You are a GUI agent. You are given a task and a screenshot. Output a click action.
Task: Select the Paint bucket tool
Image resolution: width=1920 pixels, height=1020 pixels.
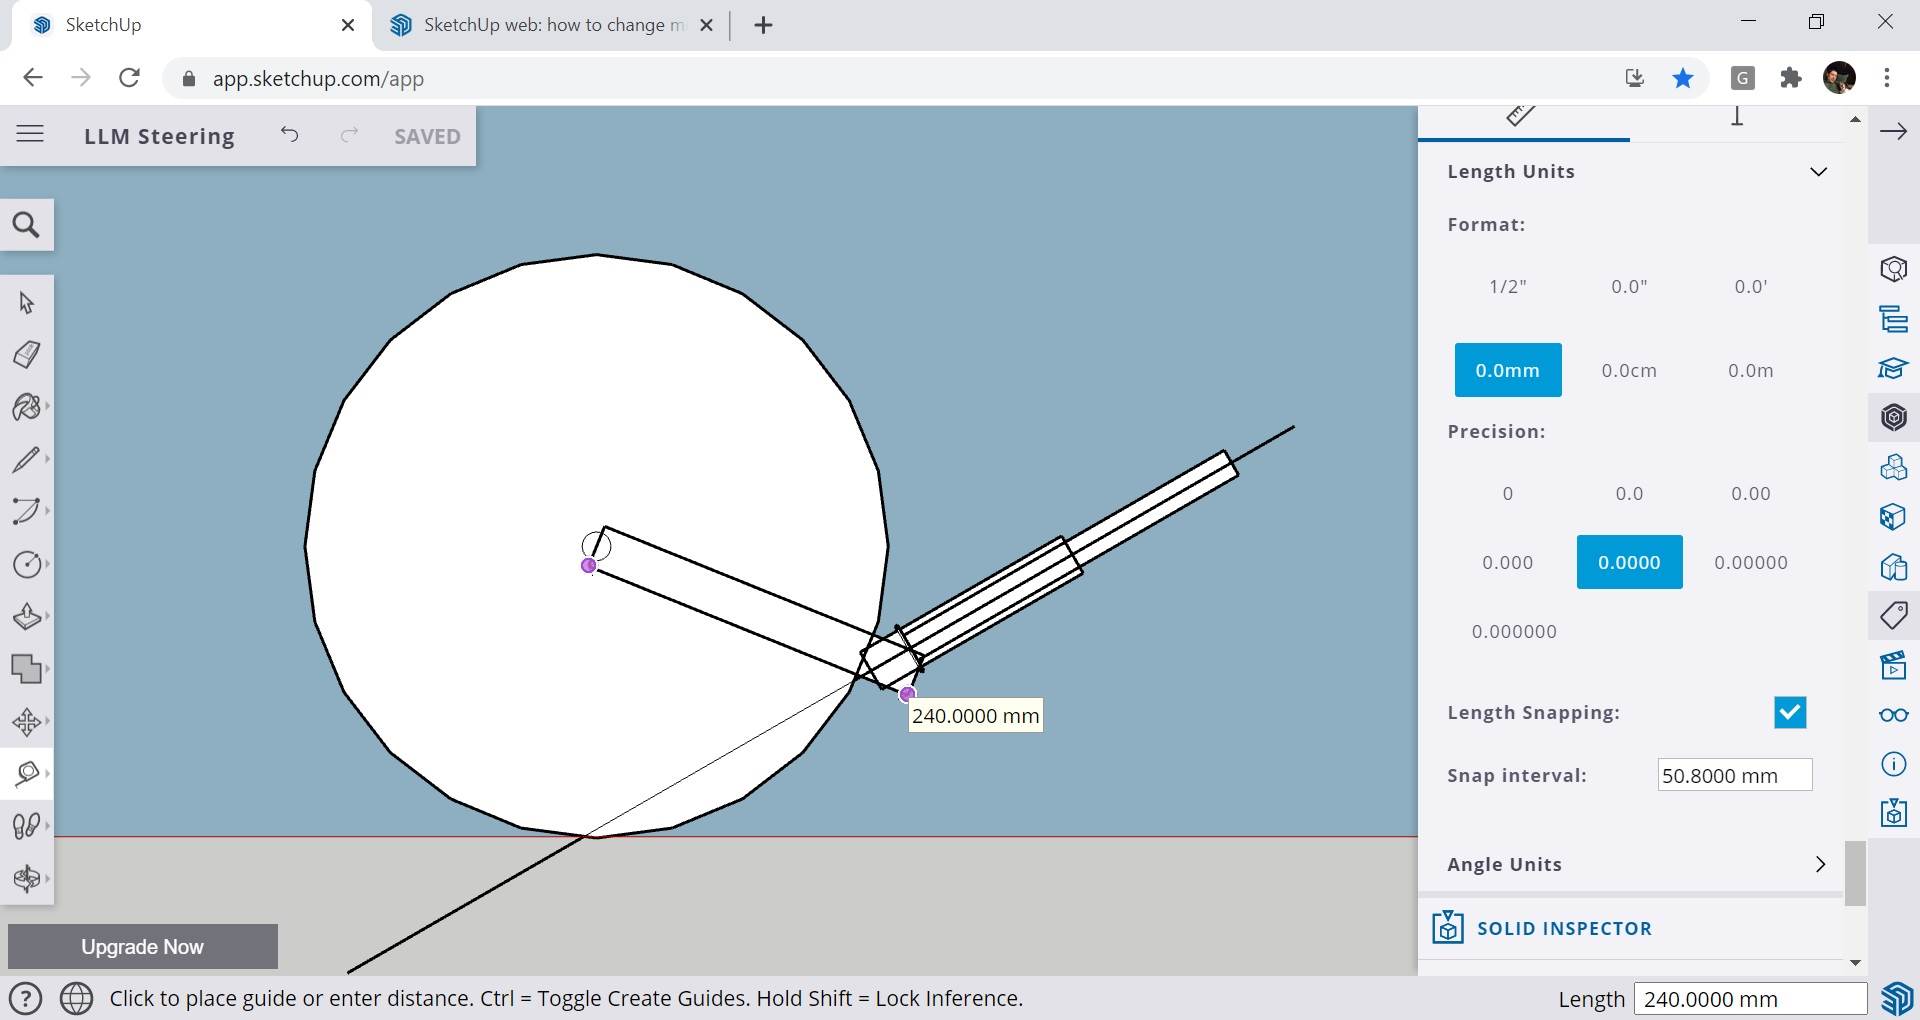(x=26, y=407)
